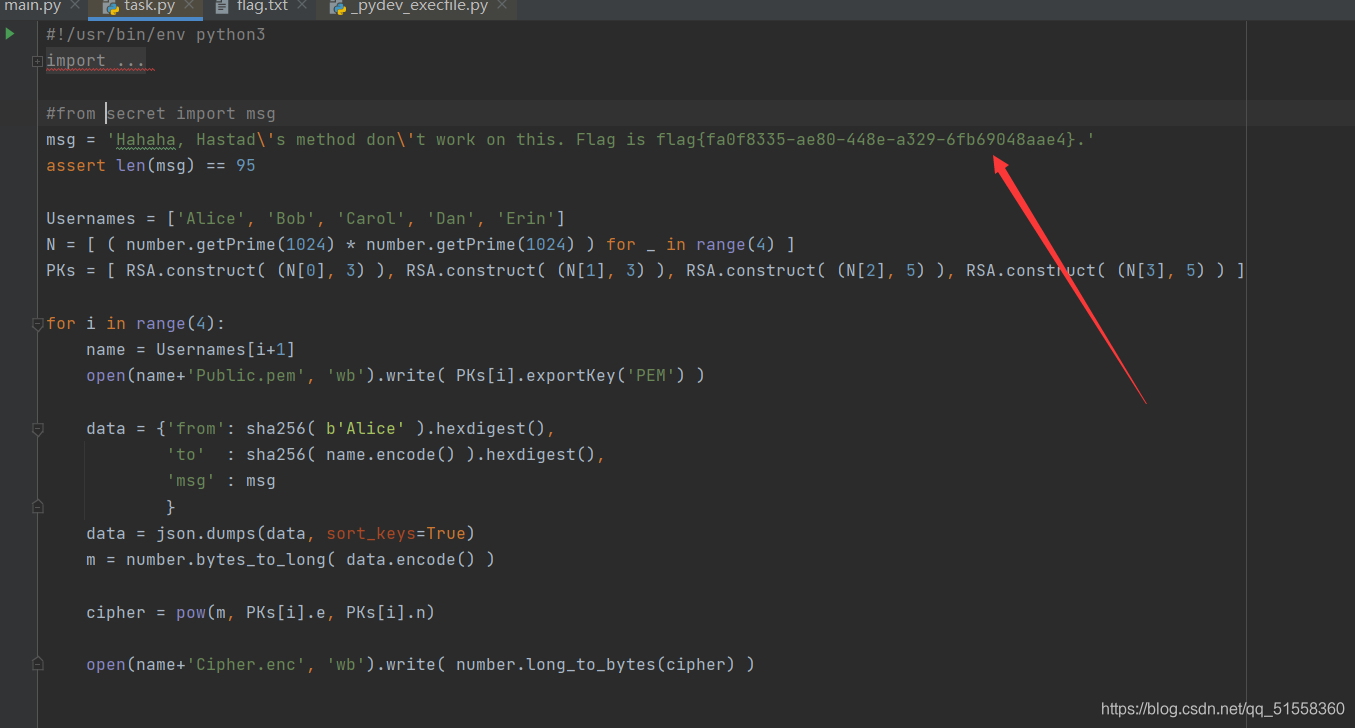This screenshot has height=728, width=1355.
Task: Click the b'Alice' bytes literal
Action: tap(366, 429)
